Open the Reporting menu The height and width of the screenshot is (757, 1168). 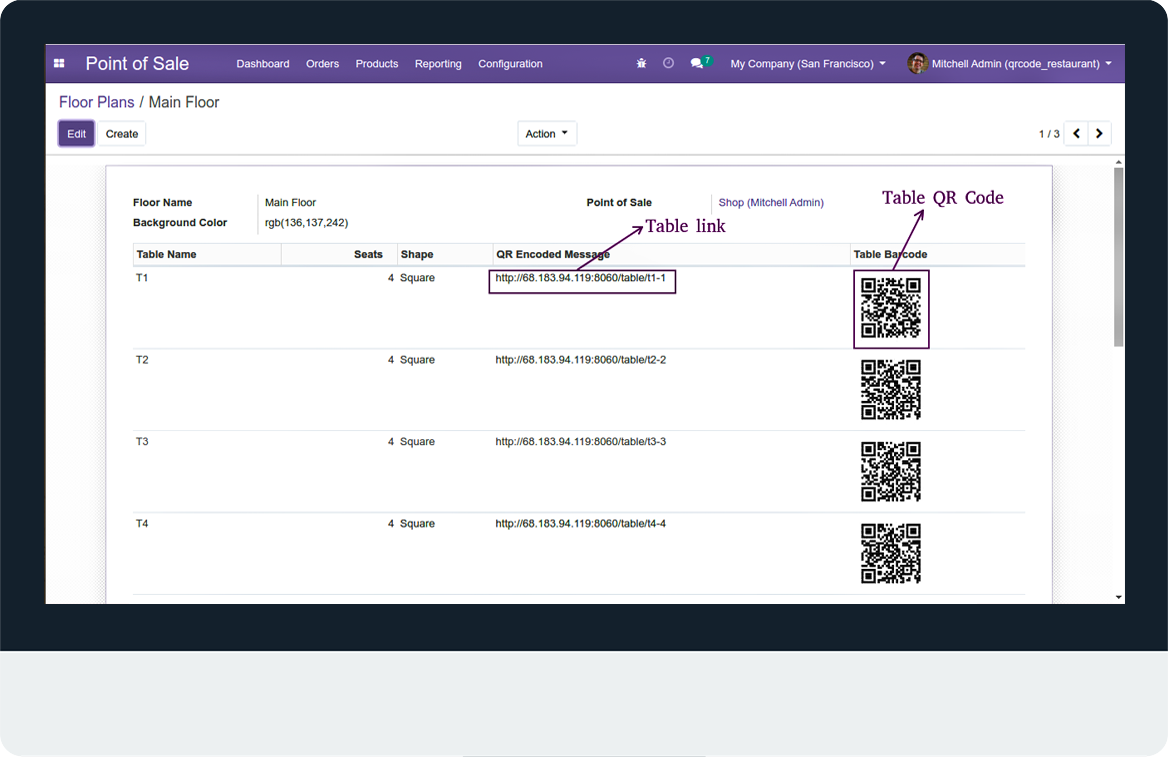coord(438,63)
